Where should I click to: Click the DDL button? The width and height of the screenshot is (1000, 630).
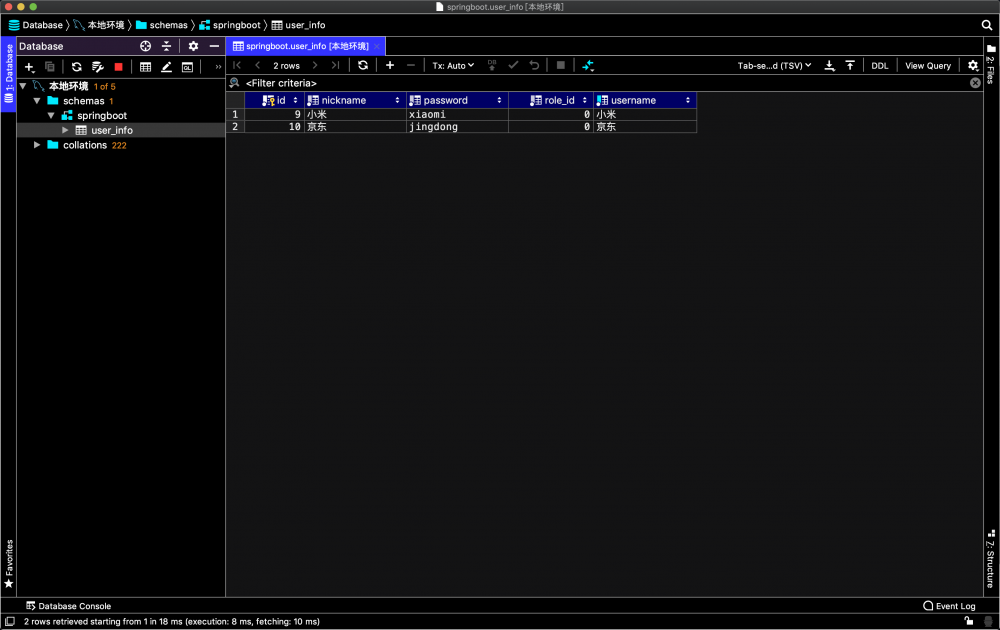click(879, 66)
